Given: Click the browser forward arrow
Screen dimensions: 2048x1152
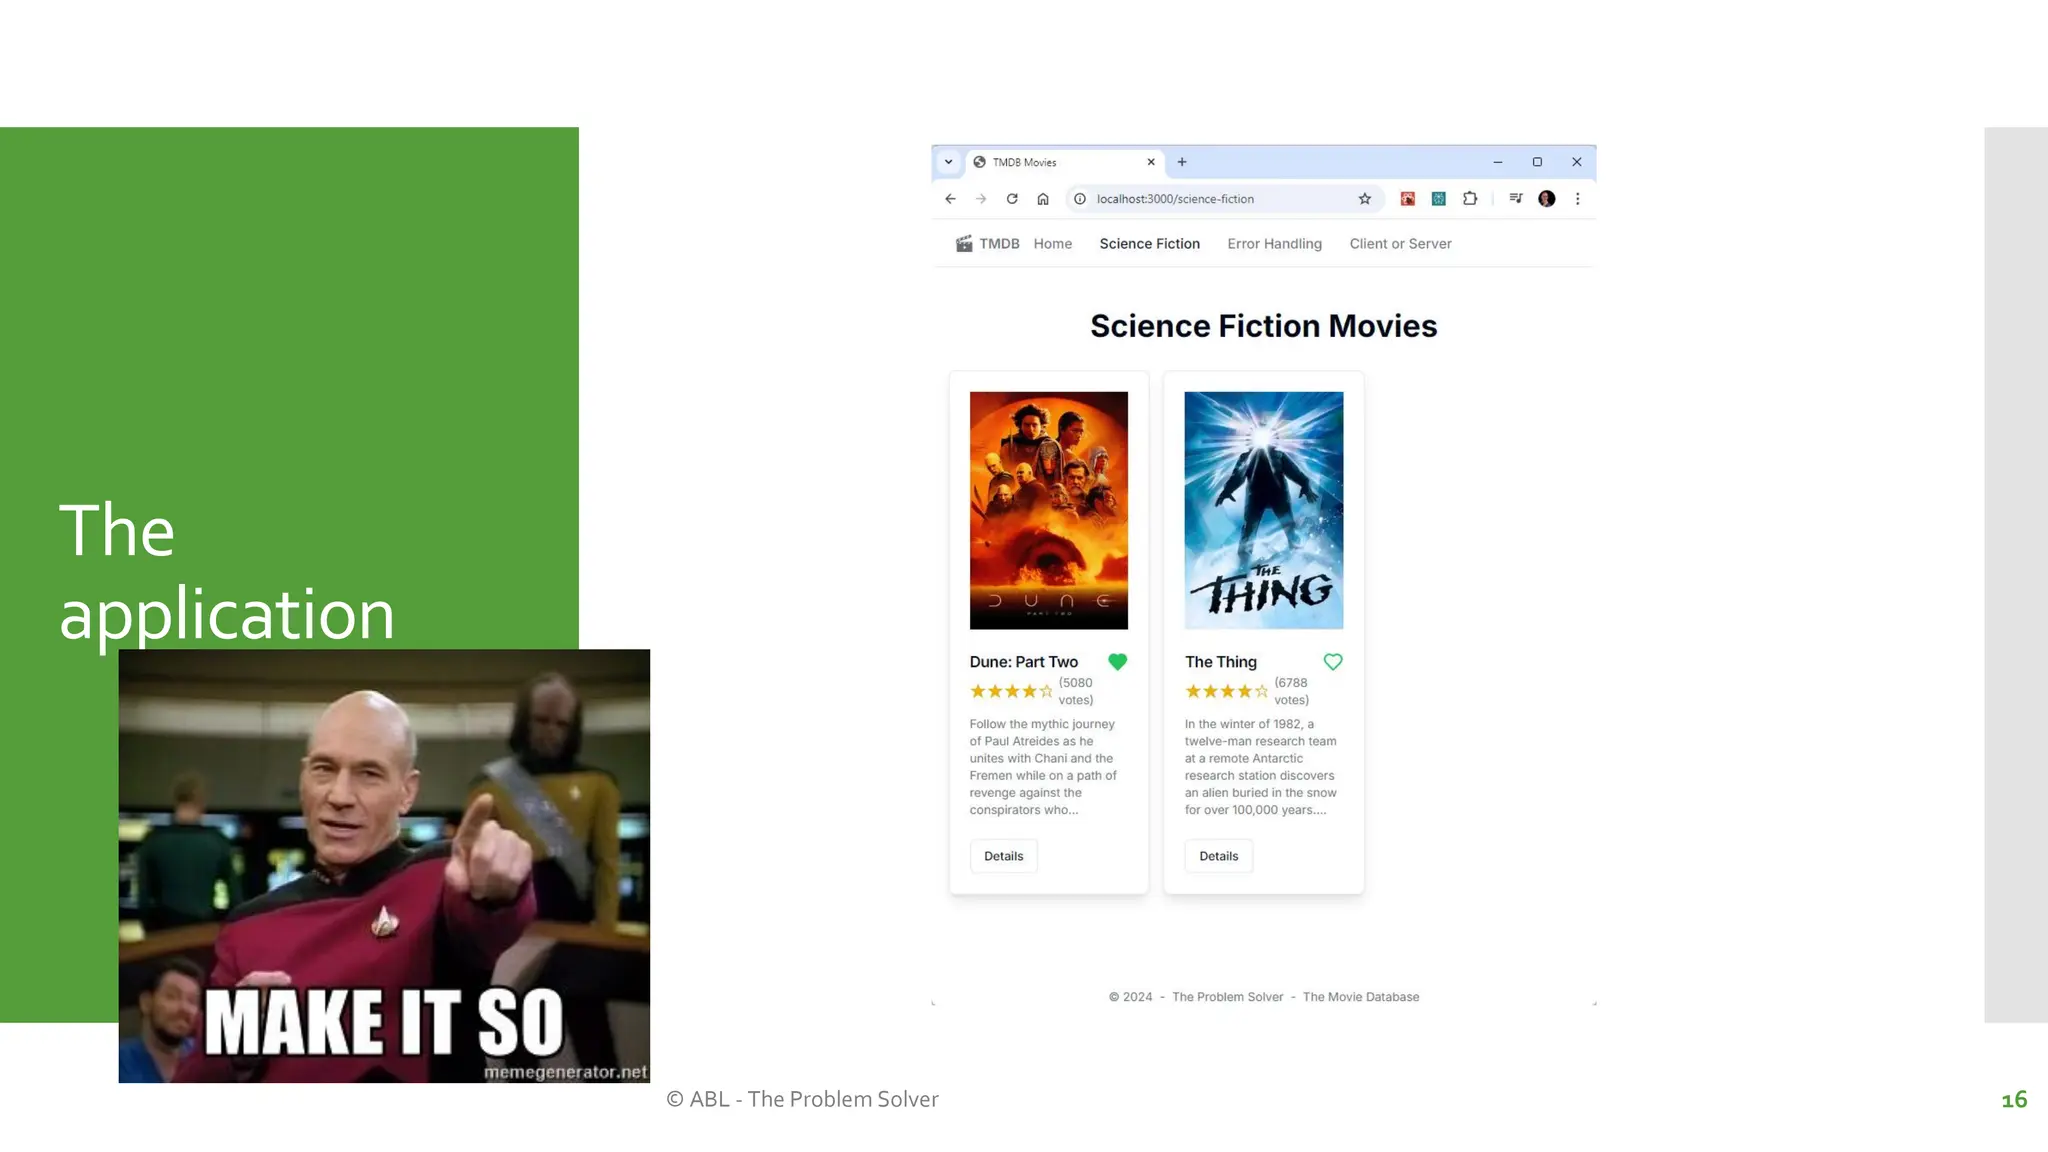Looking at the screenshot, I should coord(981,199).
